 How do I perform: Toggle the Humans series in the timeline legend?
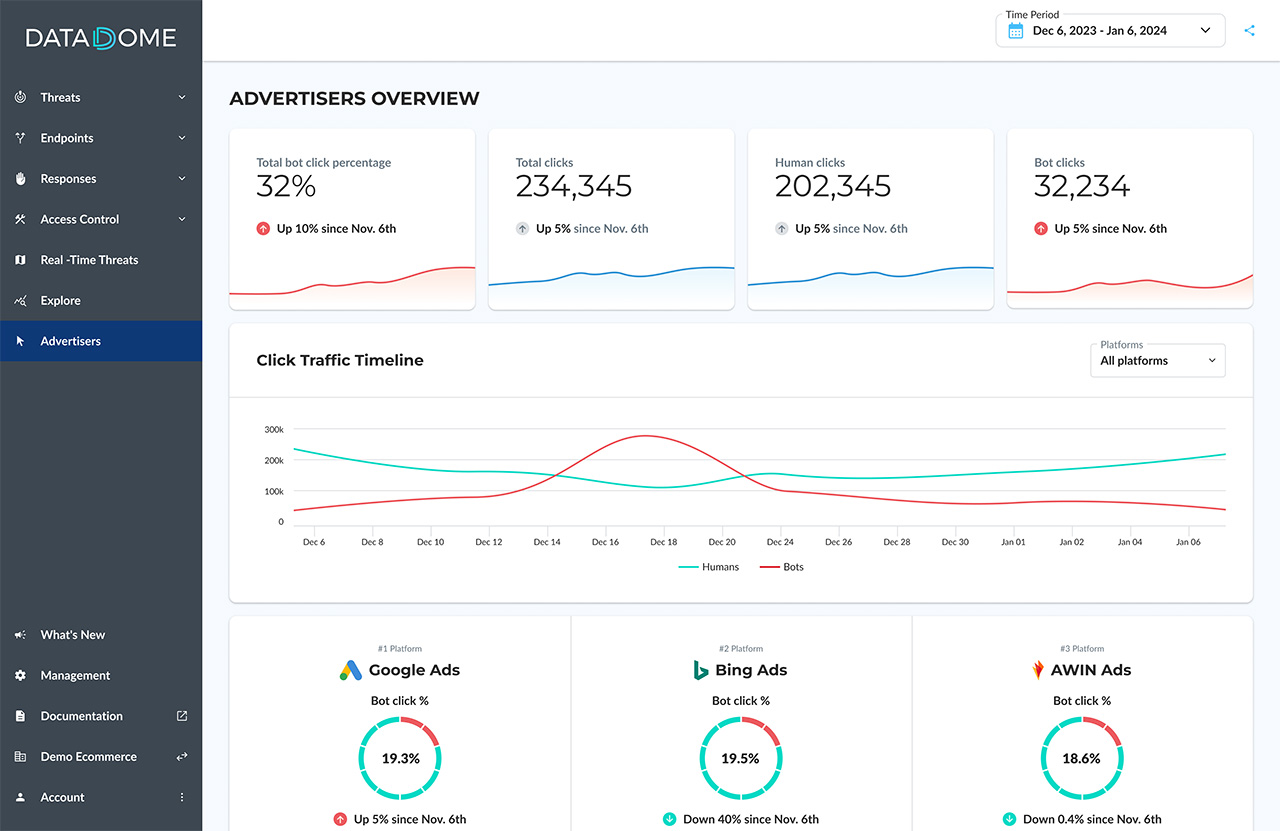pyautogui.click(x=709, y=566)
